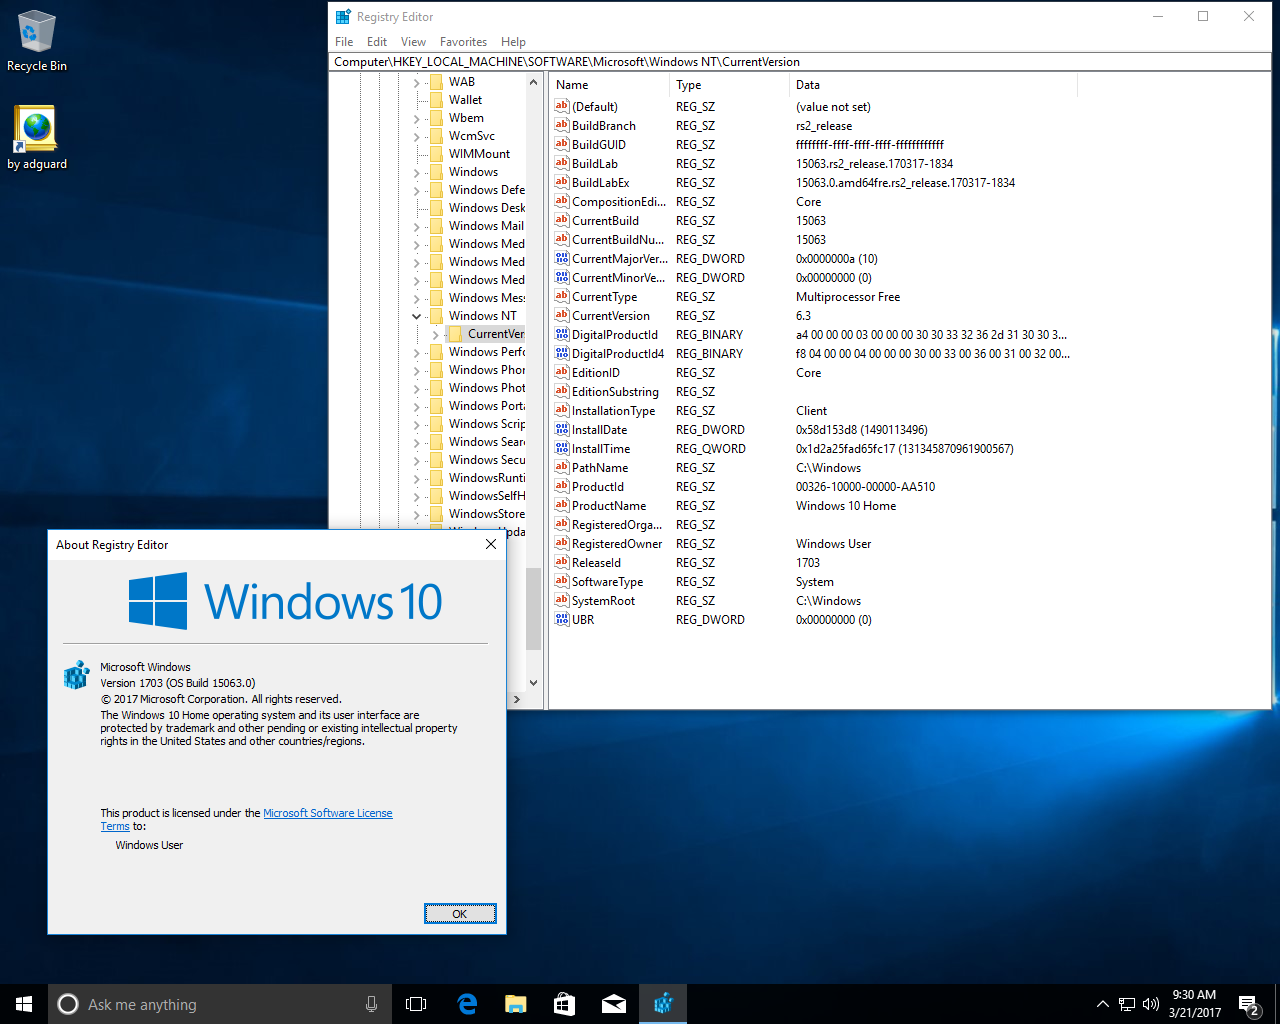Viewport: 1280px width, 1024px height.
Task: Expand the WindowsRuntime tree node
Action: tap(417, 478)
